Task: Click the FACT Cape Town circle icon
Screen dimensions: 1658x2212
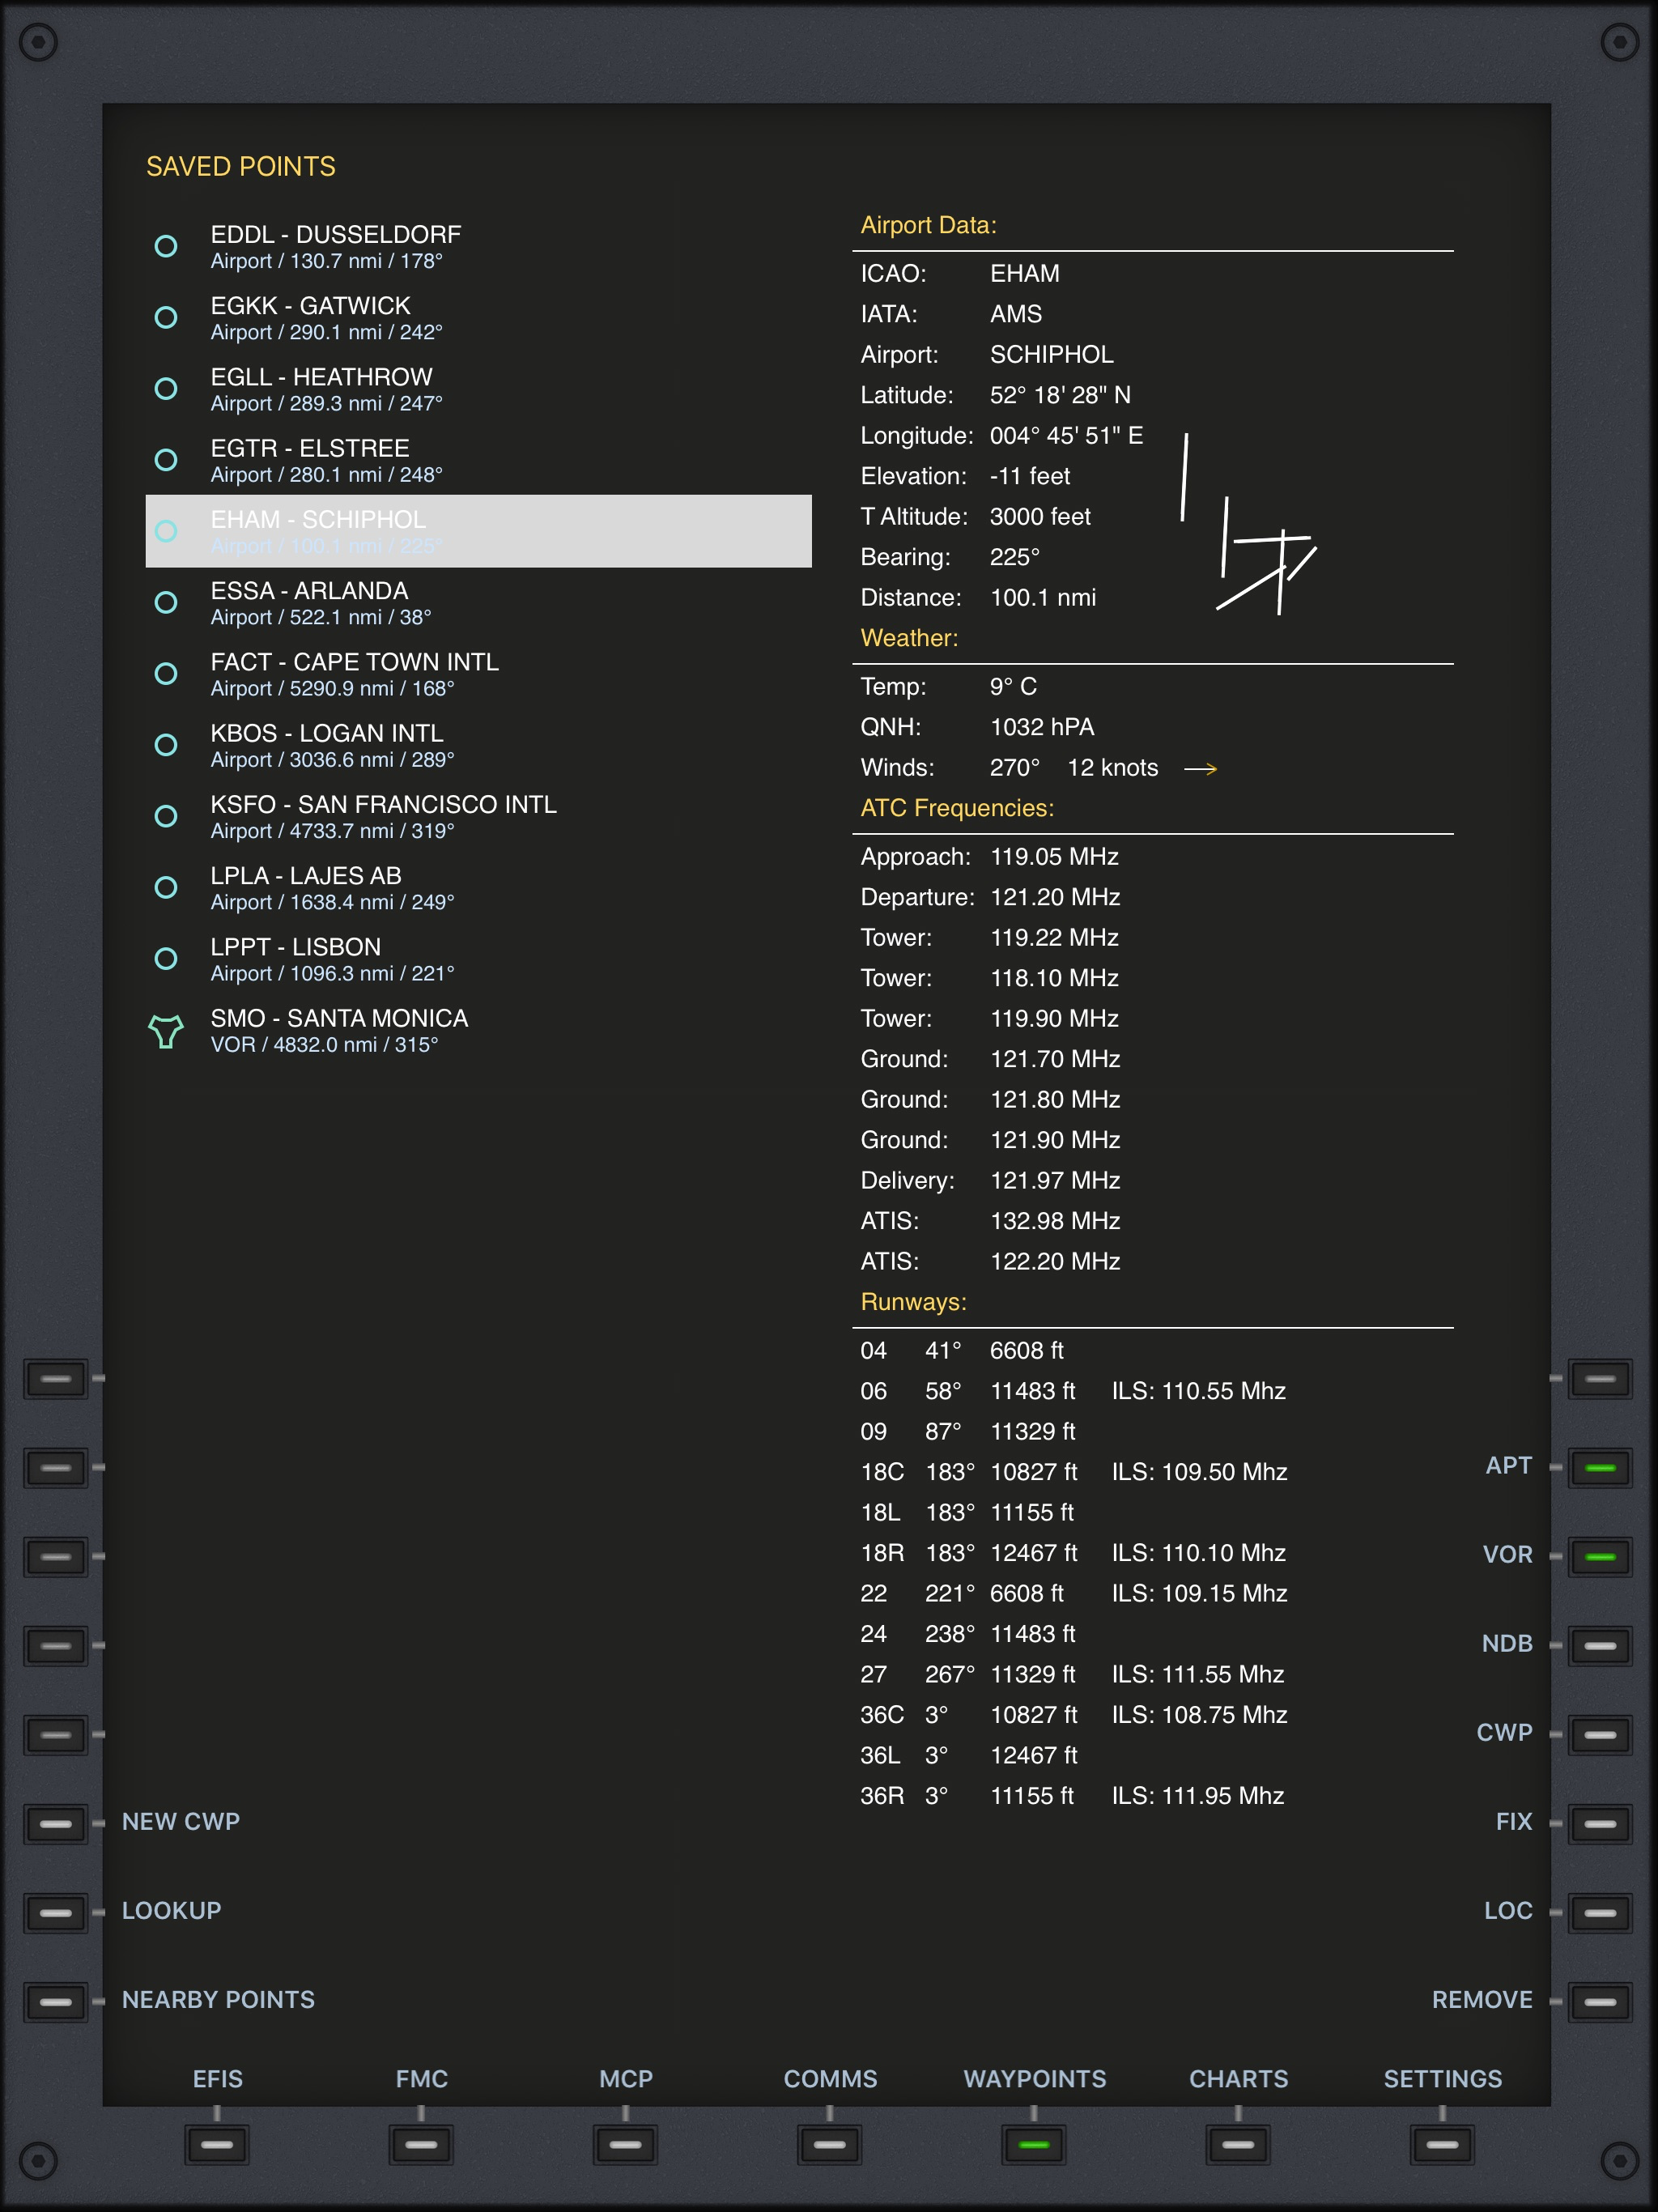Action: coord(166,673)
